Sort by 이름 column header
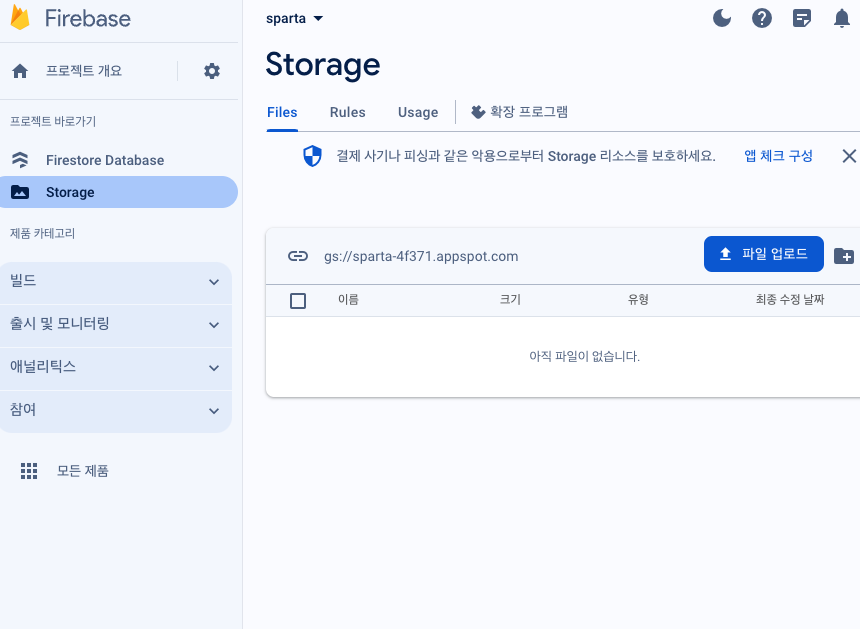Screen dimensions: 860x629 (348, 299)
